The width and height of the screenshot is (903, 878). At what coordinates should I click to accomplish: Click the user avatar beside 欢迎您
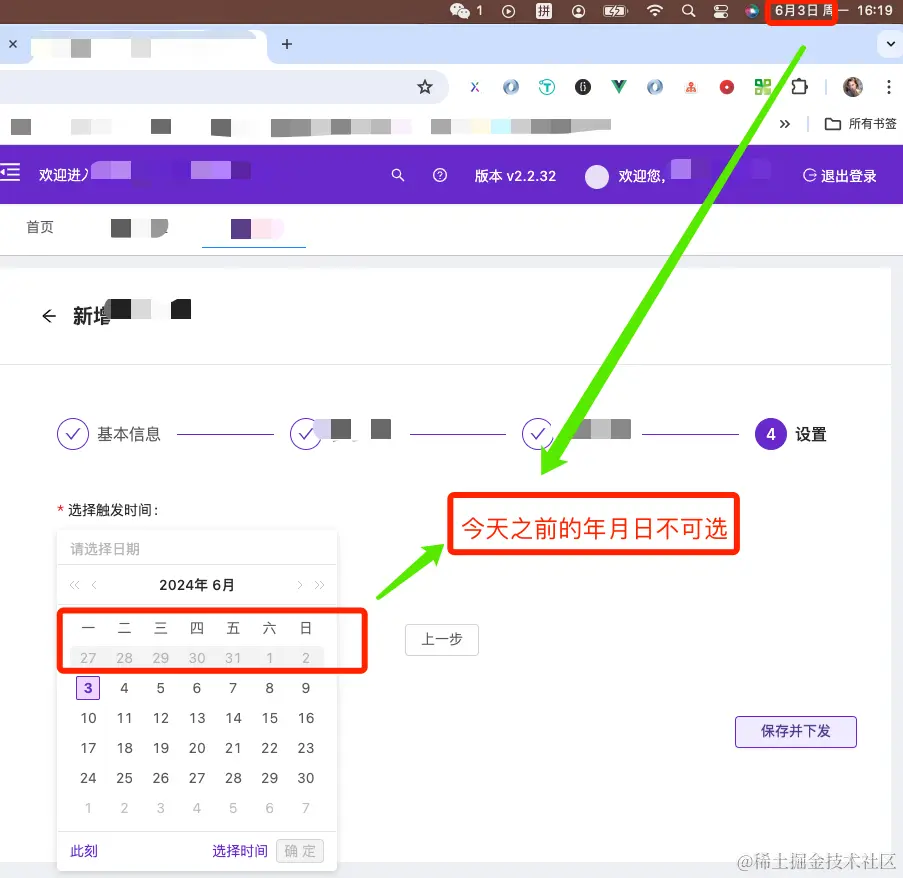pyautogui.click(x=597, y=176)
